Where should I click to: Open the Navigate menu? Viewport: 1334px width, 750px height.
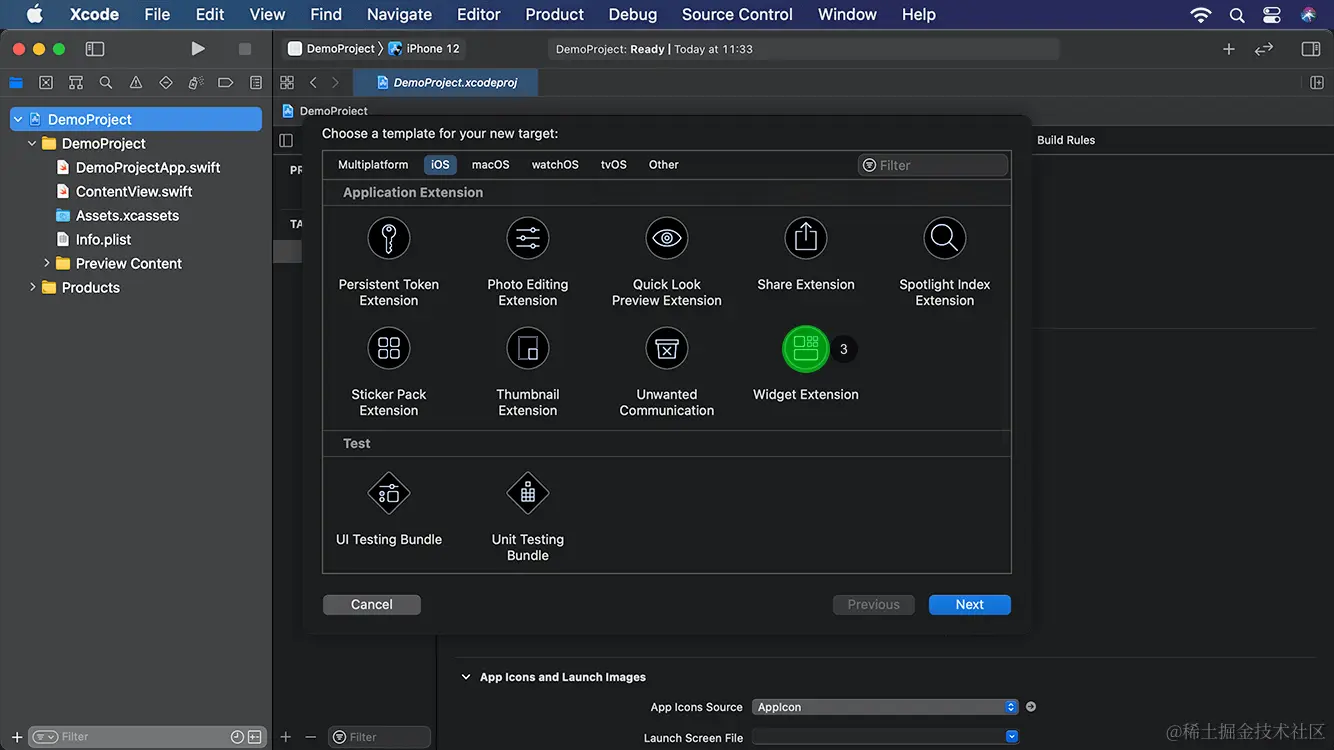tap(399, 14)
